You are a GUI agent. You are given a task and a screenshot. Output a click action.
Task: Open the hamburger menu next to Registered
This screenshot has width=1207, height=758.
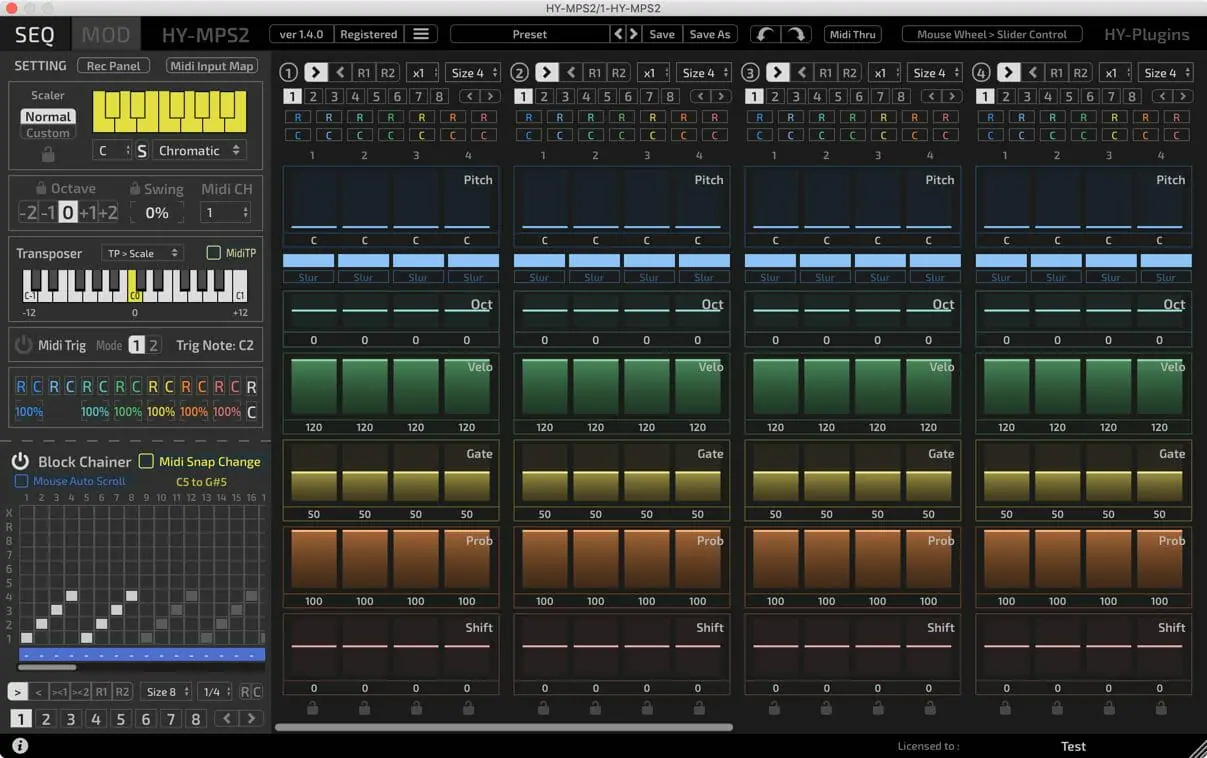[x=421, y=34]
